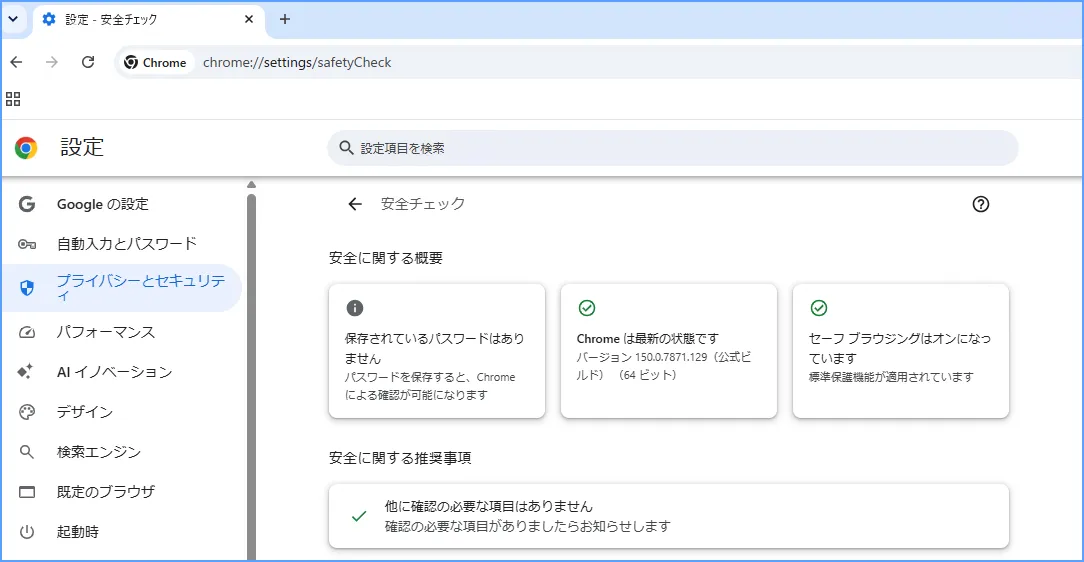Open 自動入力とパスワード settings
Screen dimensions: 1084x562
point(122,244)
